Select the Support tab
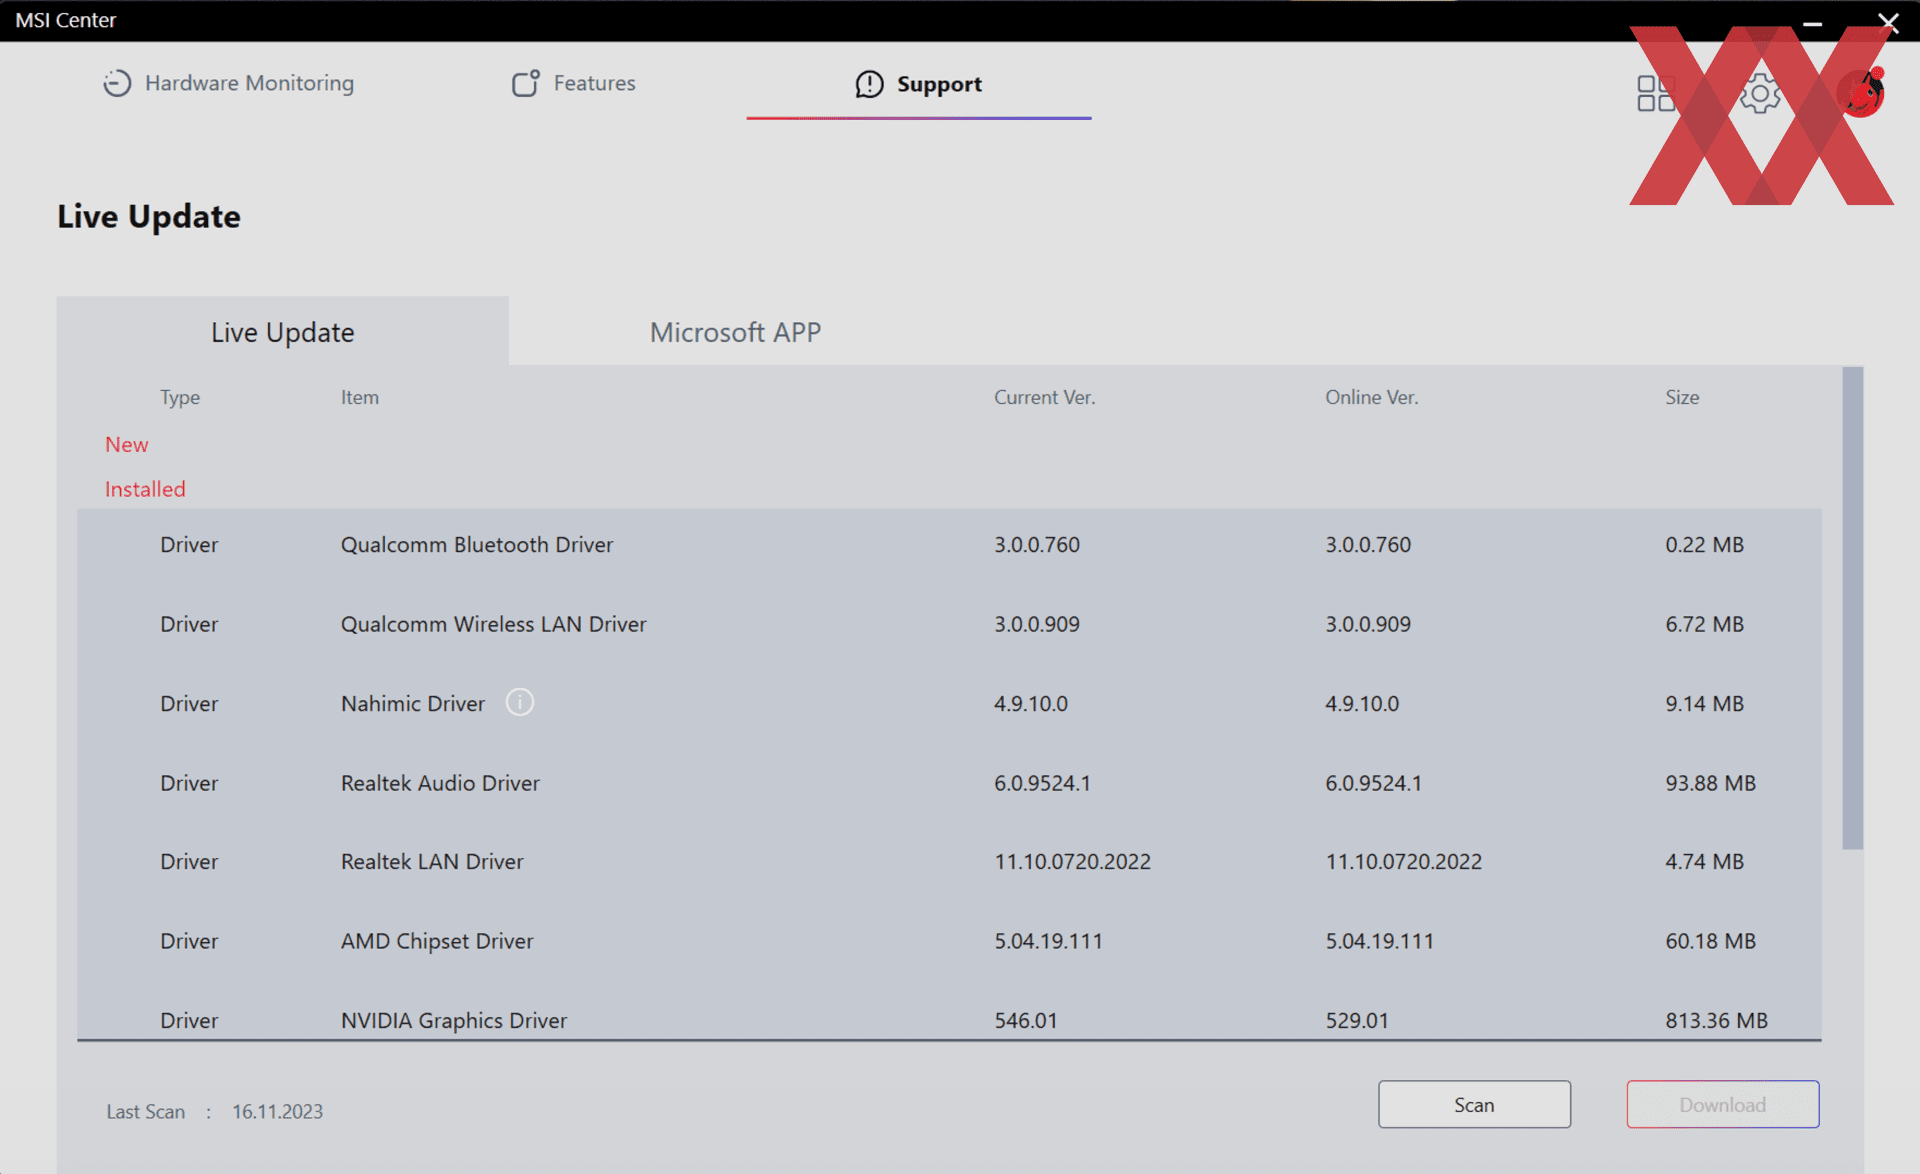The height and width of the screenshot is (1174, 1920). (x=918, y=84)
